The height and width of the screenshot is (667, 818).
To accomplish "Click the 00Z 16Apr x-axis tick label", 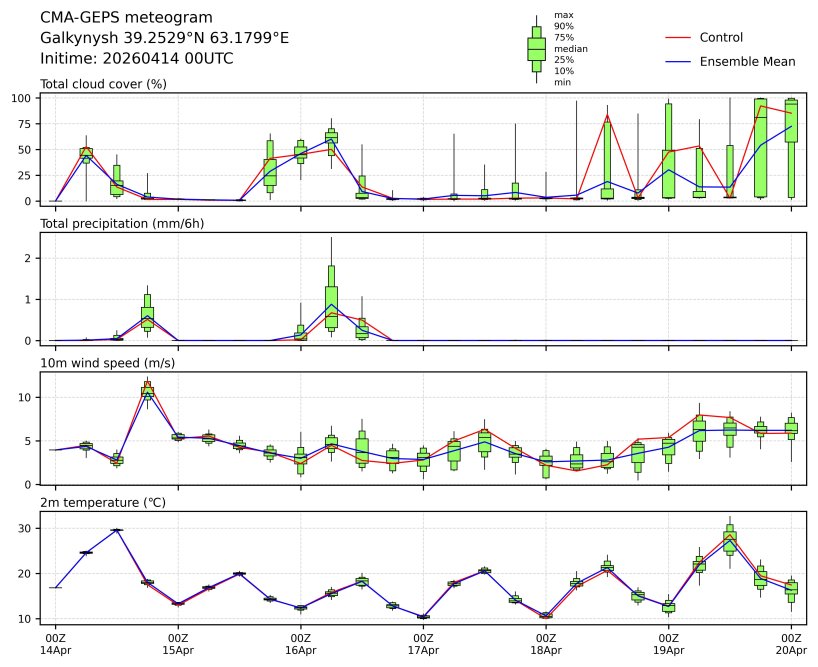I will pos(301,643).
